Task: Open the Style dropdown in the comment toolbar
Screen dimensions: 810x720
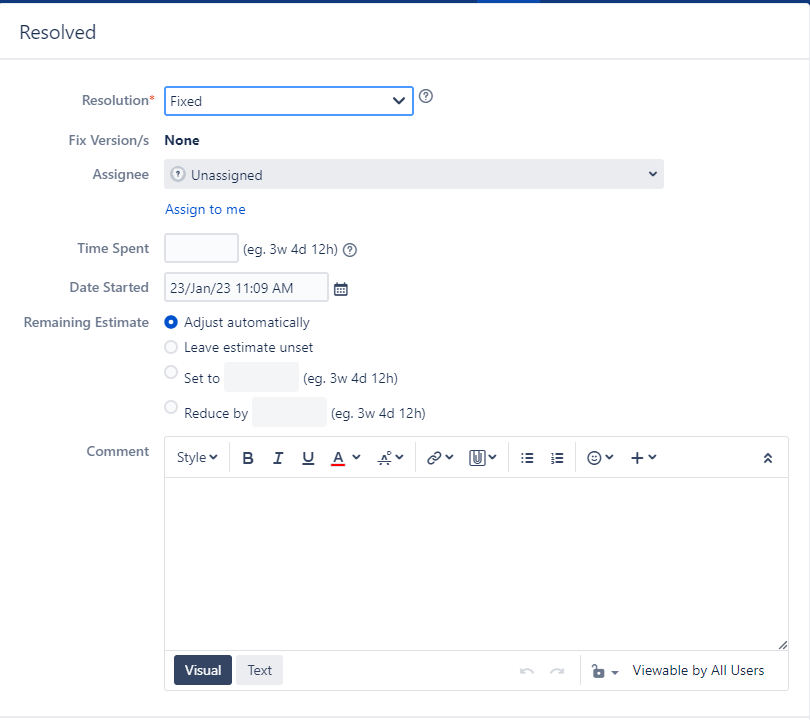Action: 197,458
